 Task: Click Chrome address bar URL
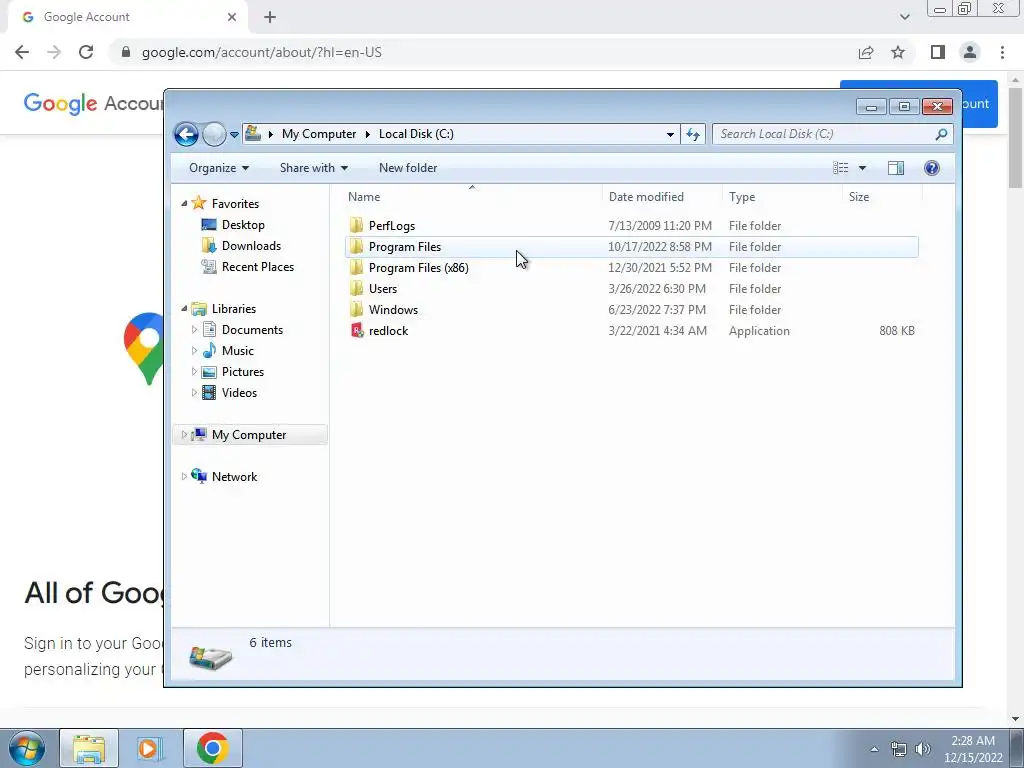pos(262,52)
